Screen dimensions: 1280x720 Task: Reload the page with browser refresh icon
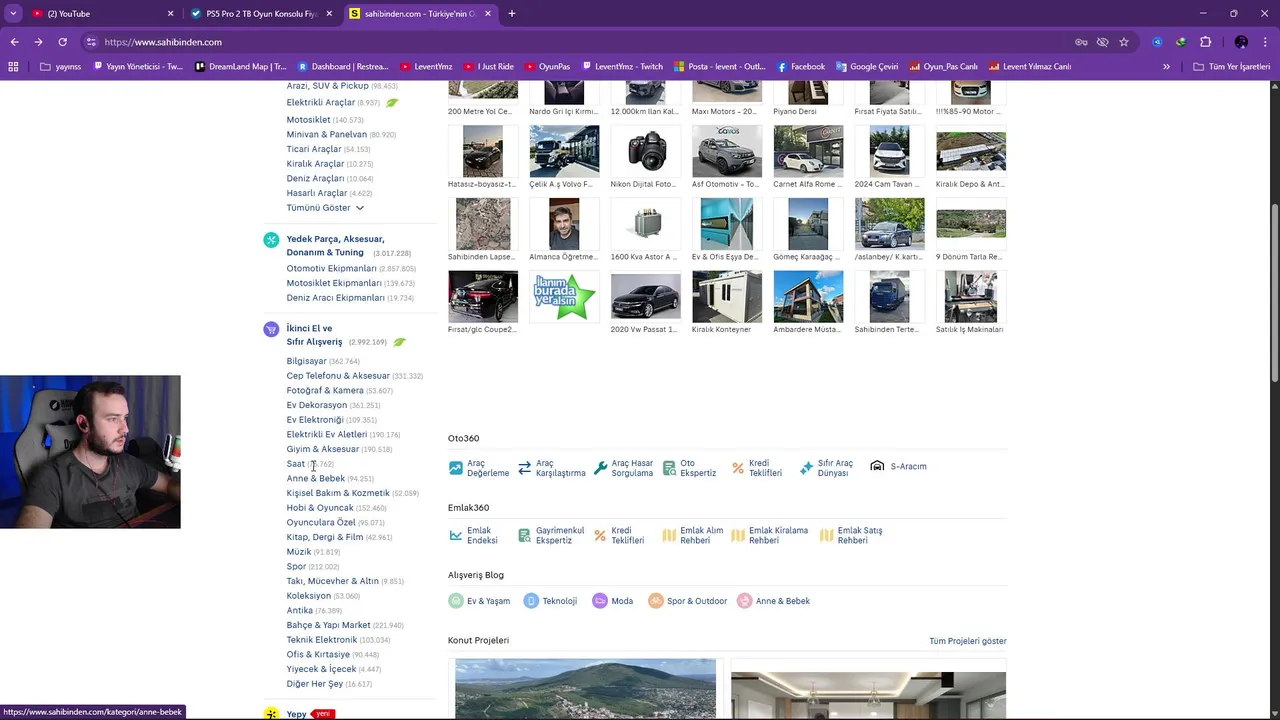point(62,42)
